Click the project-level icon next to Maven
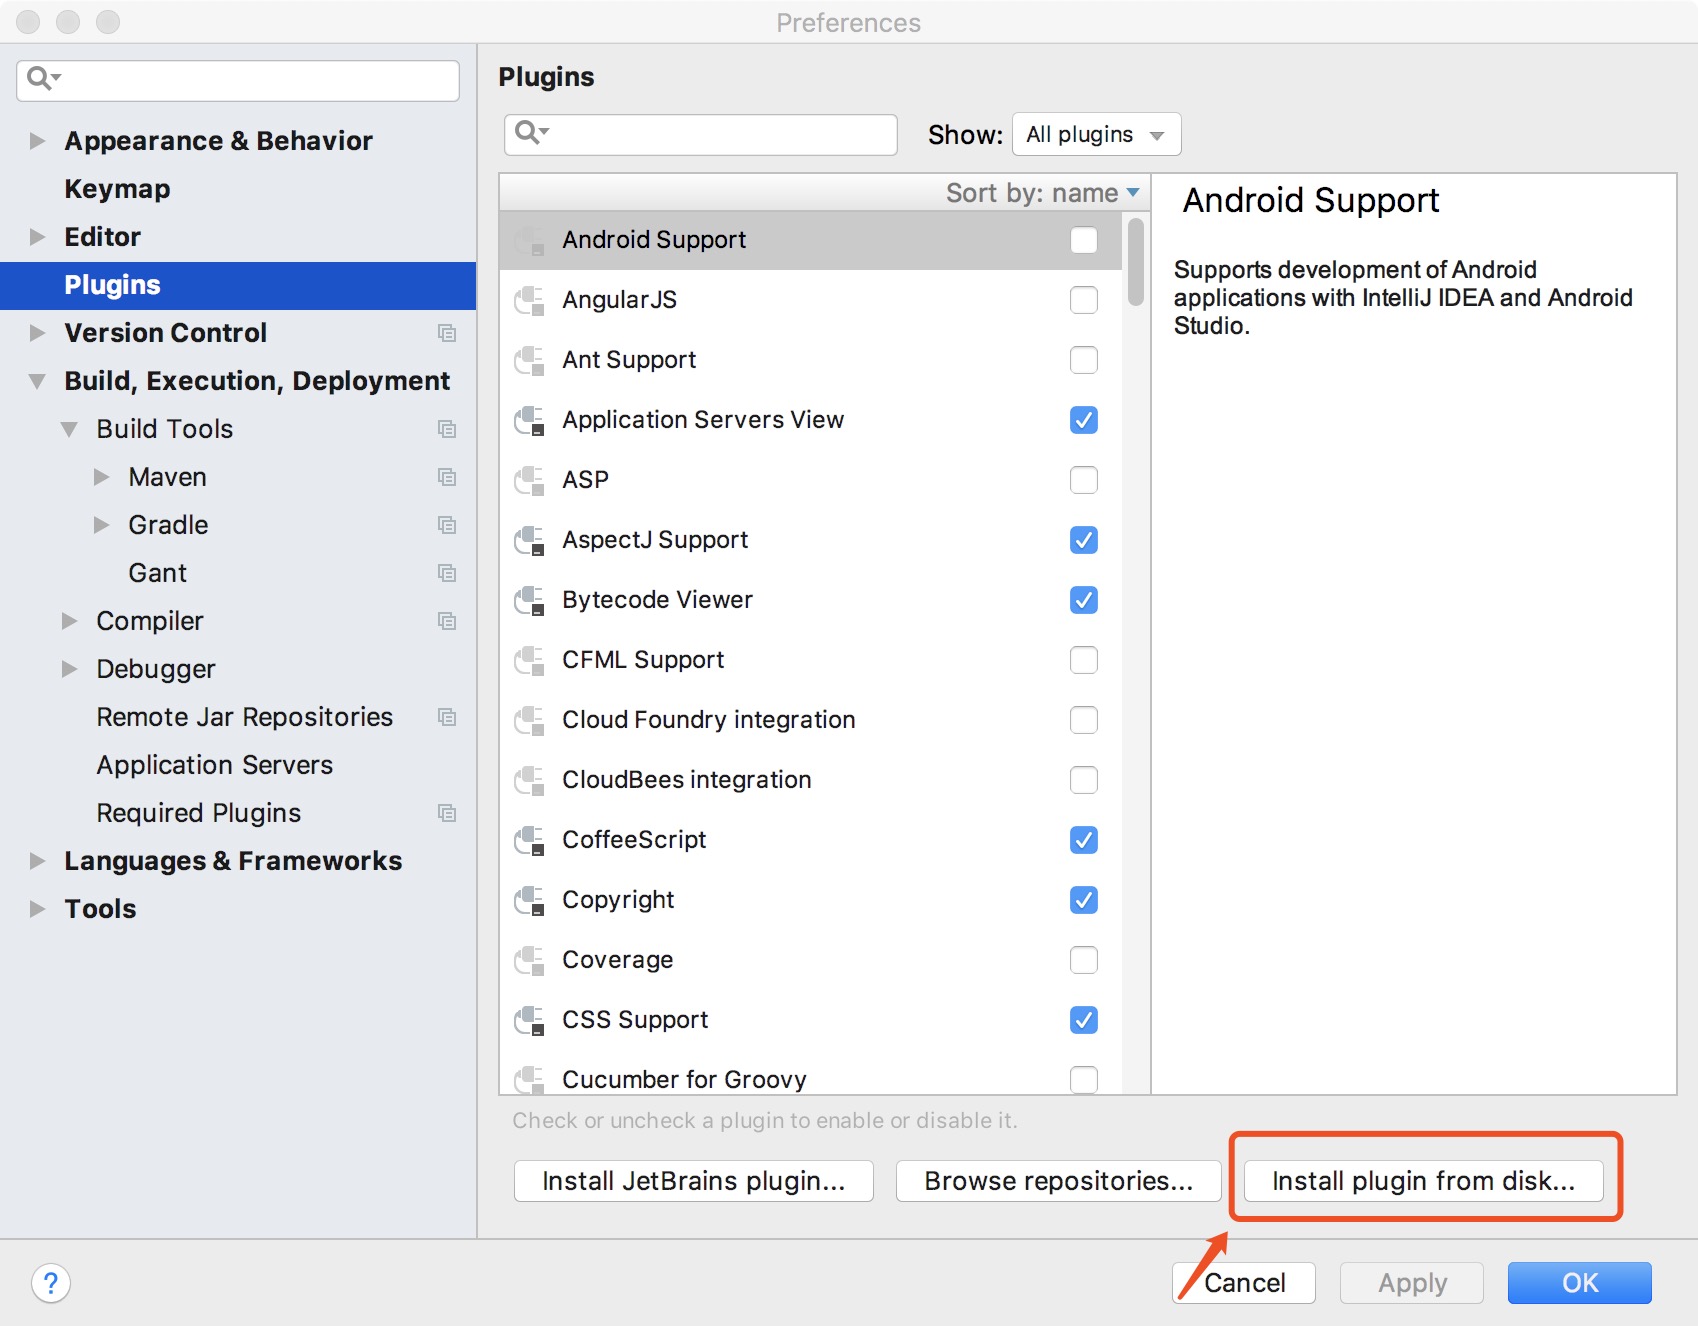The height and width of the screenshot is (1326, 1698). pos(447,477)
